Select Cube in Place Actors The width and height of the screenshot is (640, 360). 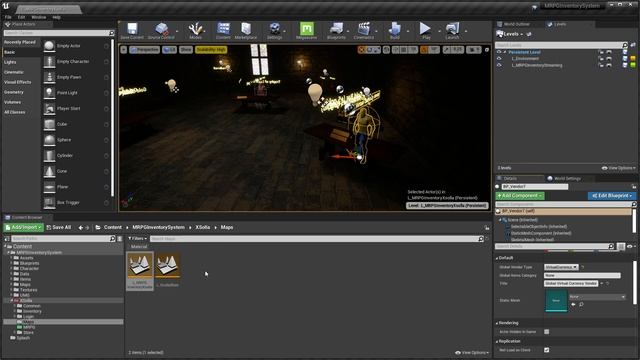pos(76,124)
